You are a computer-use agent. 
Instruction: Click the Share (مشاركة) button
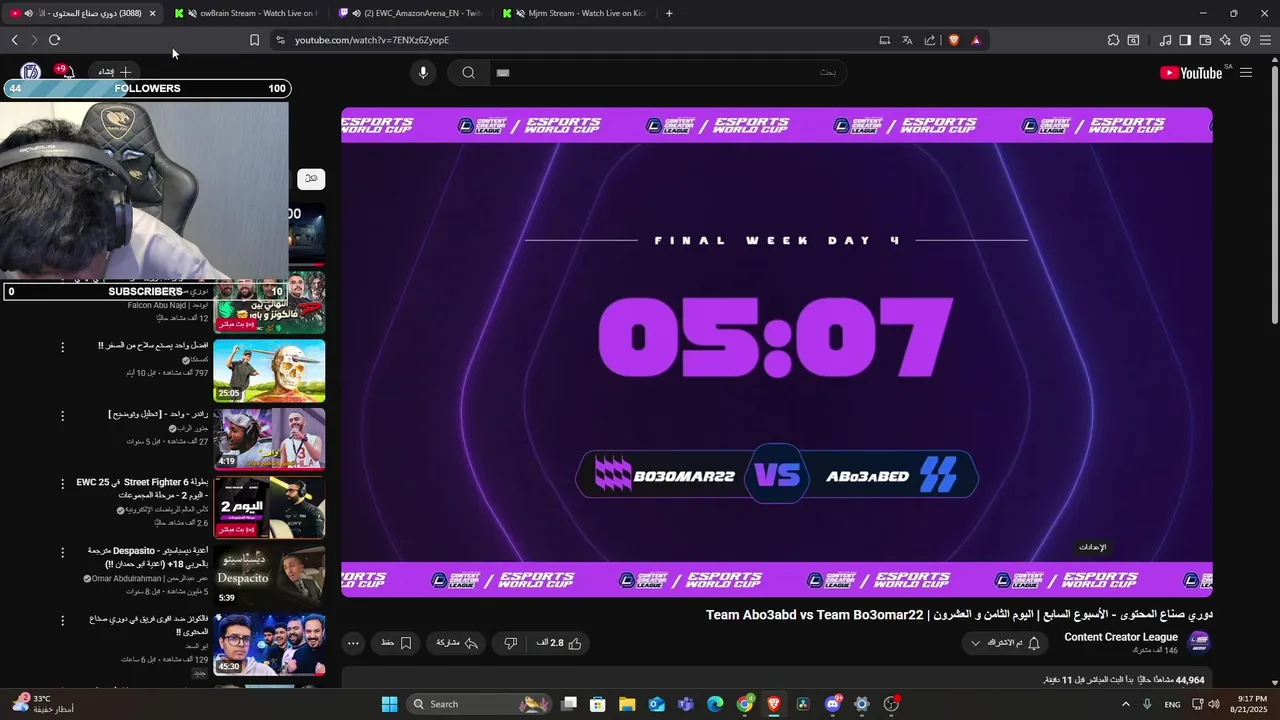point(457,643)
